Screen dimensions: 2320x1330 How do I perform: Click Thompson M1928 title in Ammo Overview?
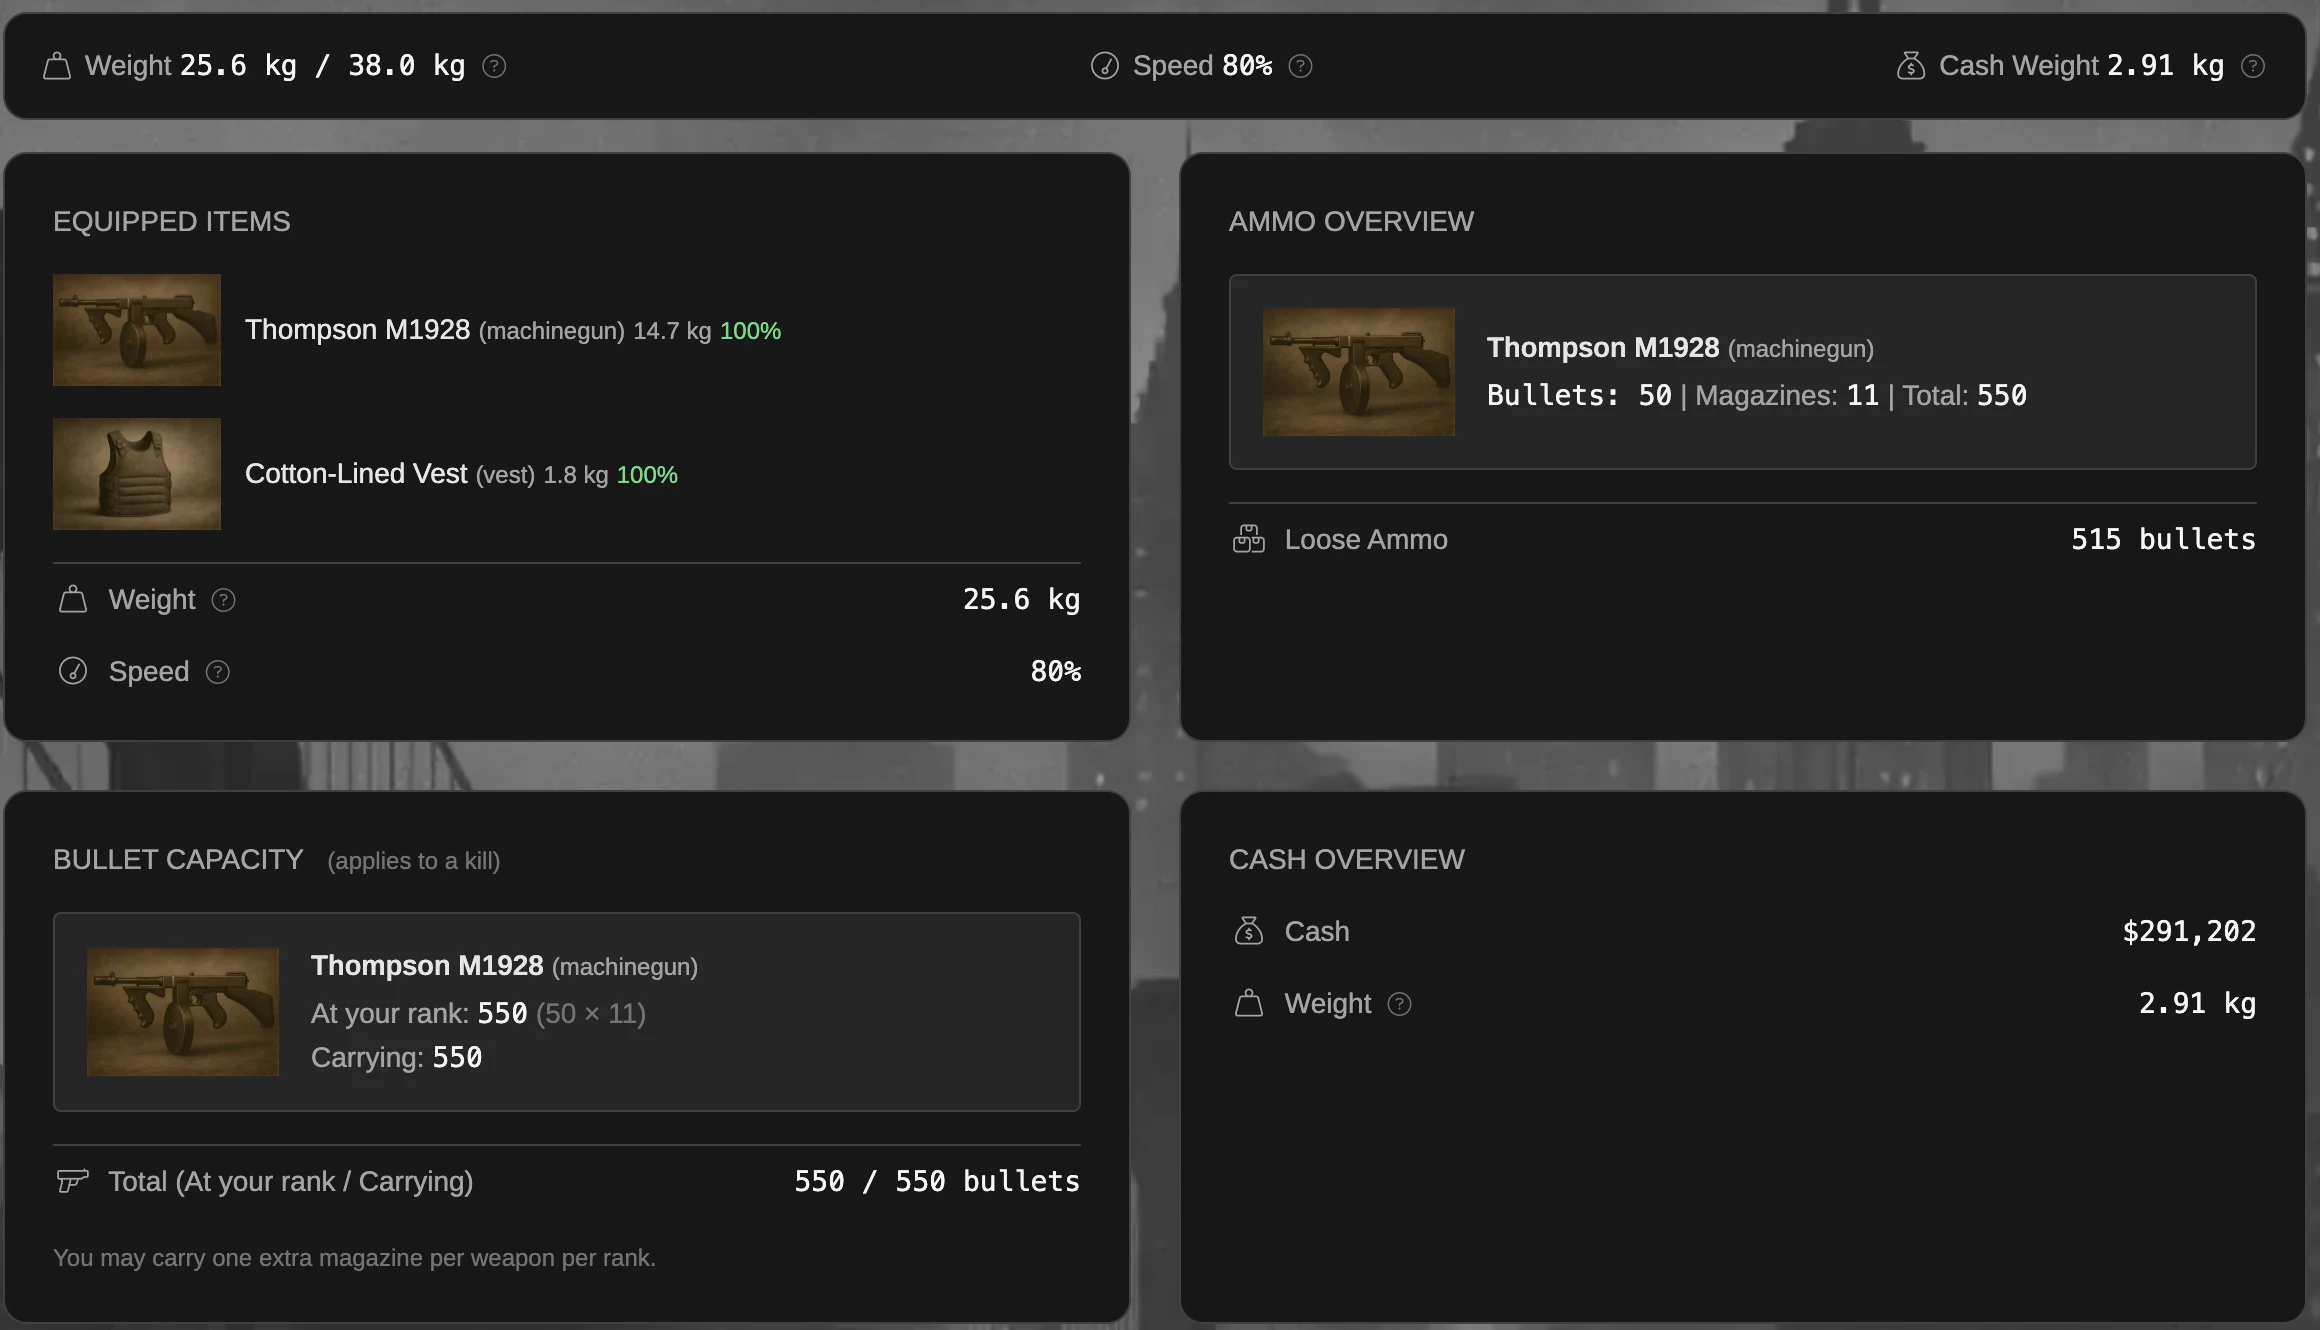[x=1603, y=348]
